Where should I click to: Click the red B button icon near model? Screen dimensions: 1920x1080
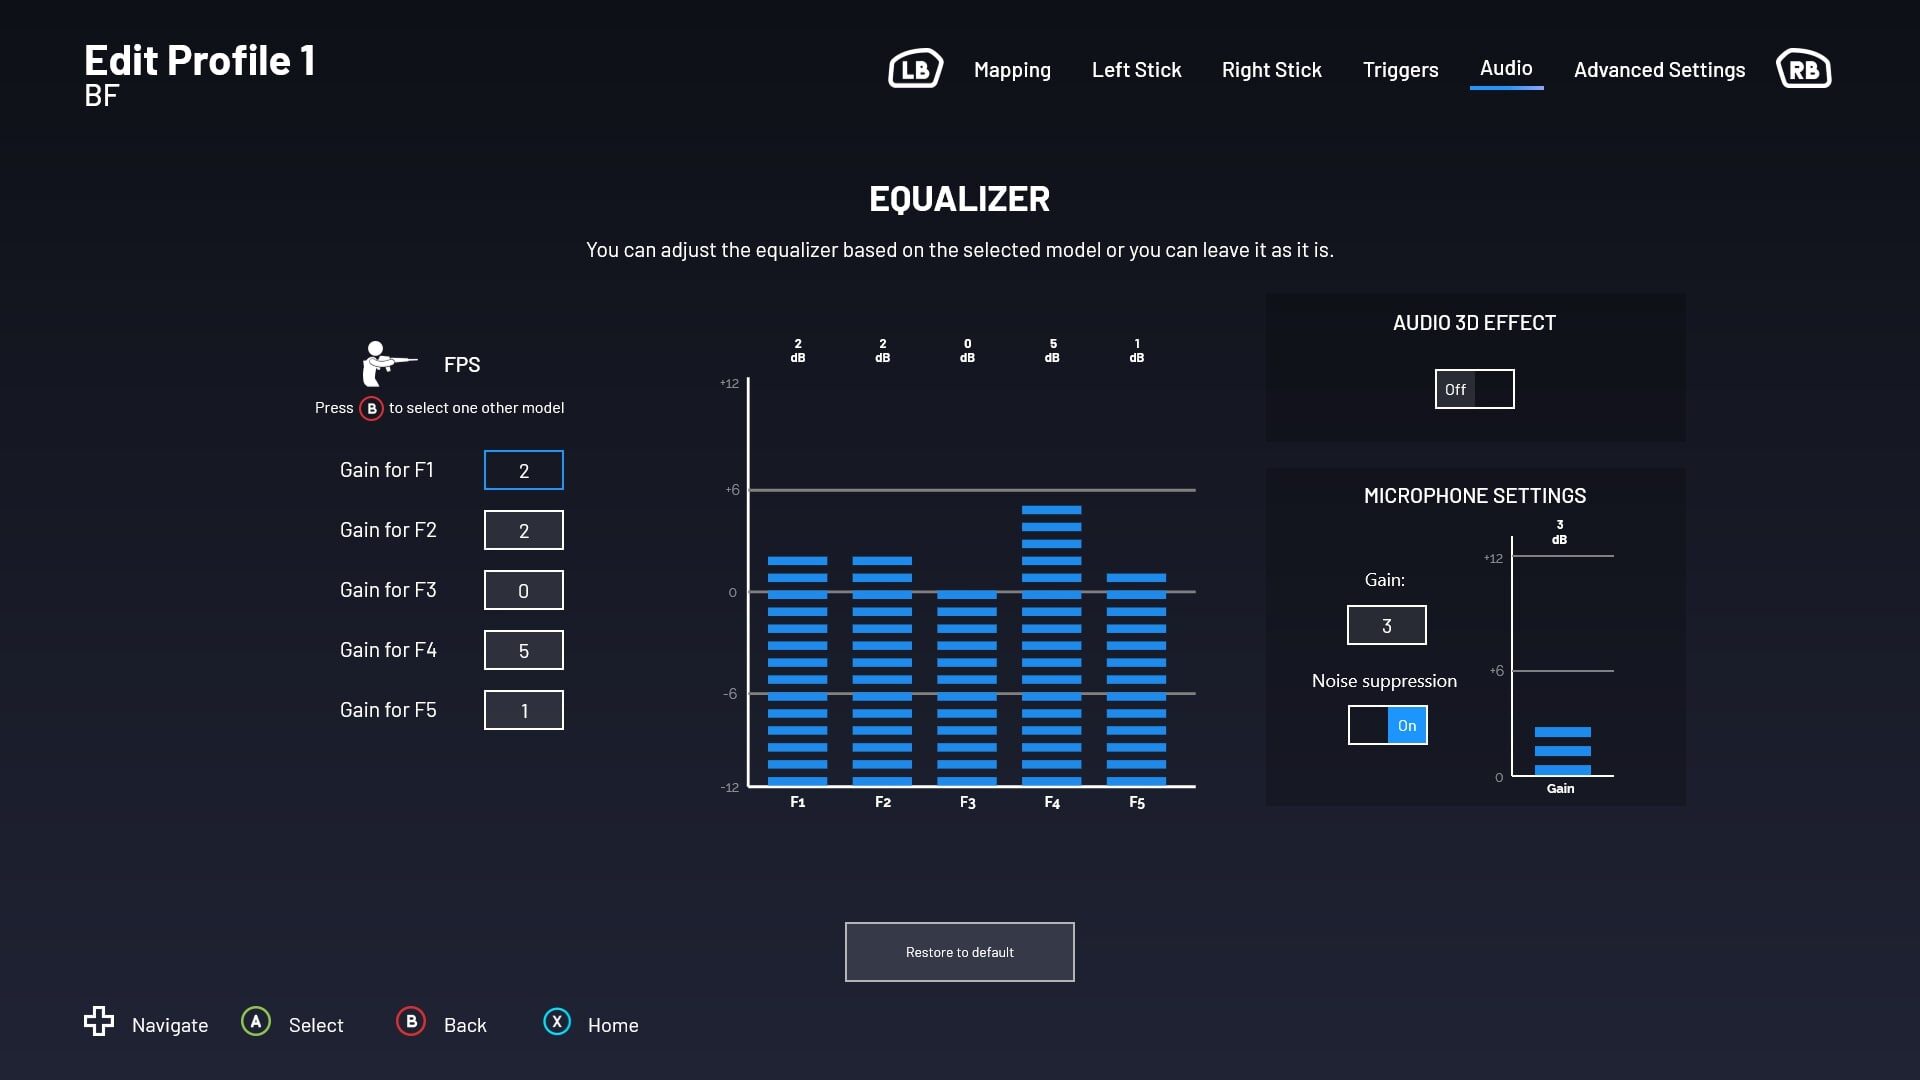[x=371, y=408]
